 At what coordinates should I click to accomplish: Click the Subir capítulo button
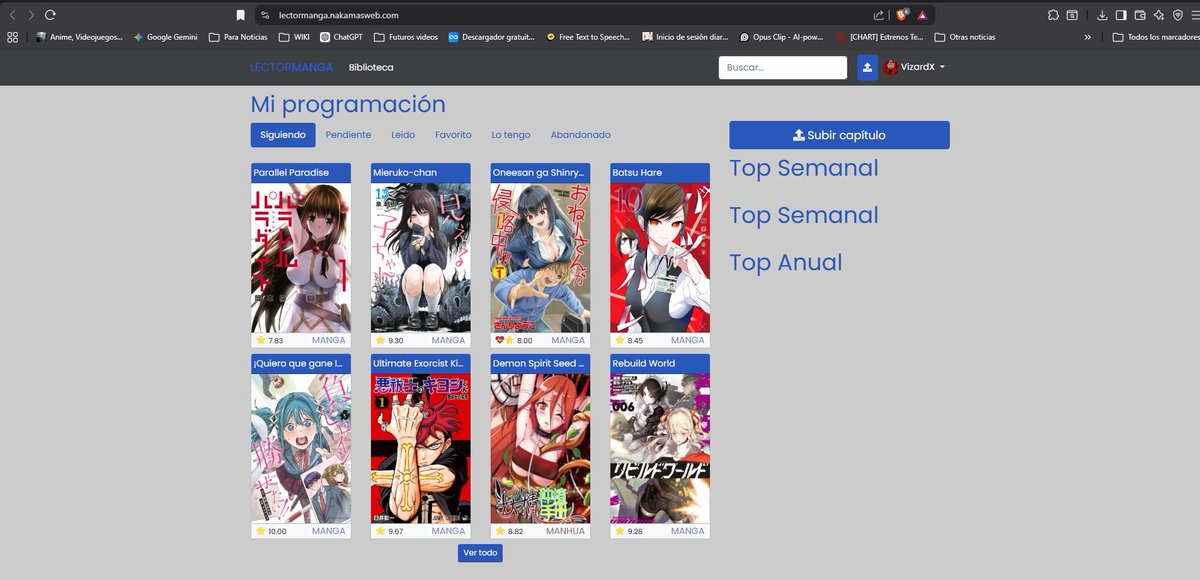coord(839,135)
